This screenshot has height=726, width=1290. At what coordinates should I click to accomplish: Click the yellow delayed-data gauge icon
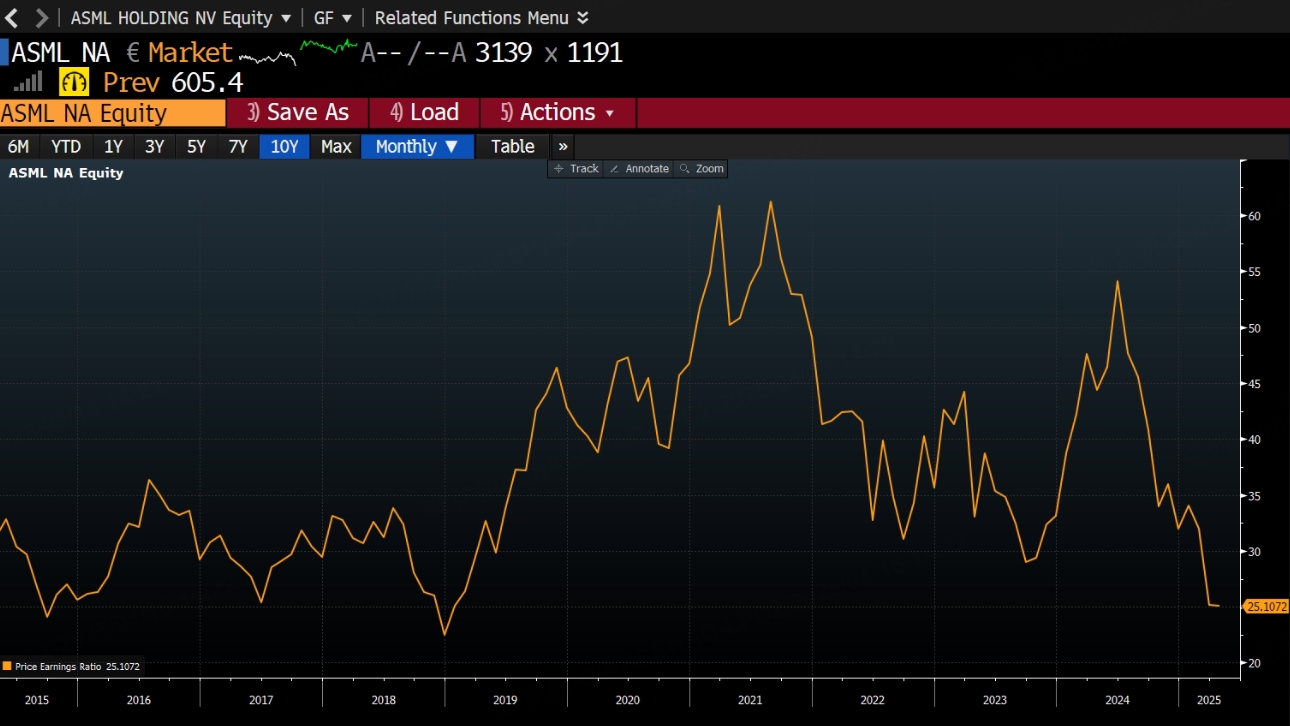point(74,82)
